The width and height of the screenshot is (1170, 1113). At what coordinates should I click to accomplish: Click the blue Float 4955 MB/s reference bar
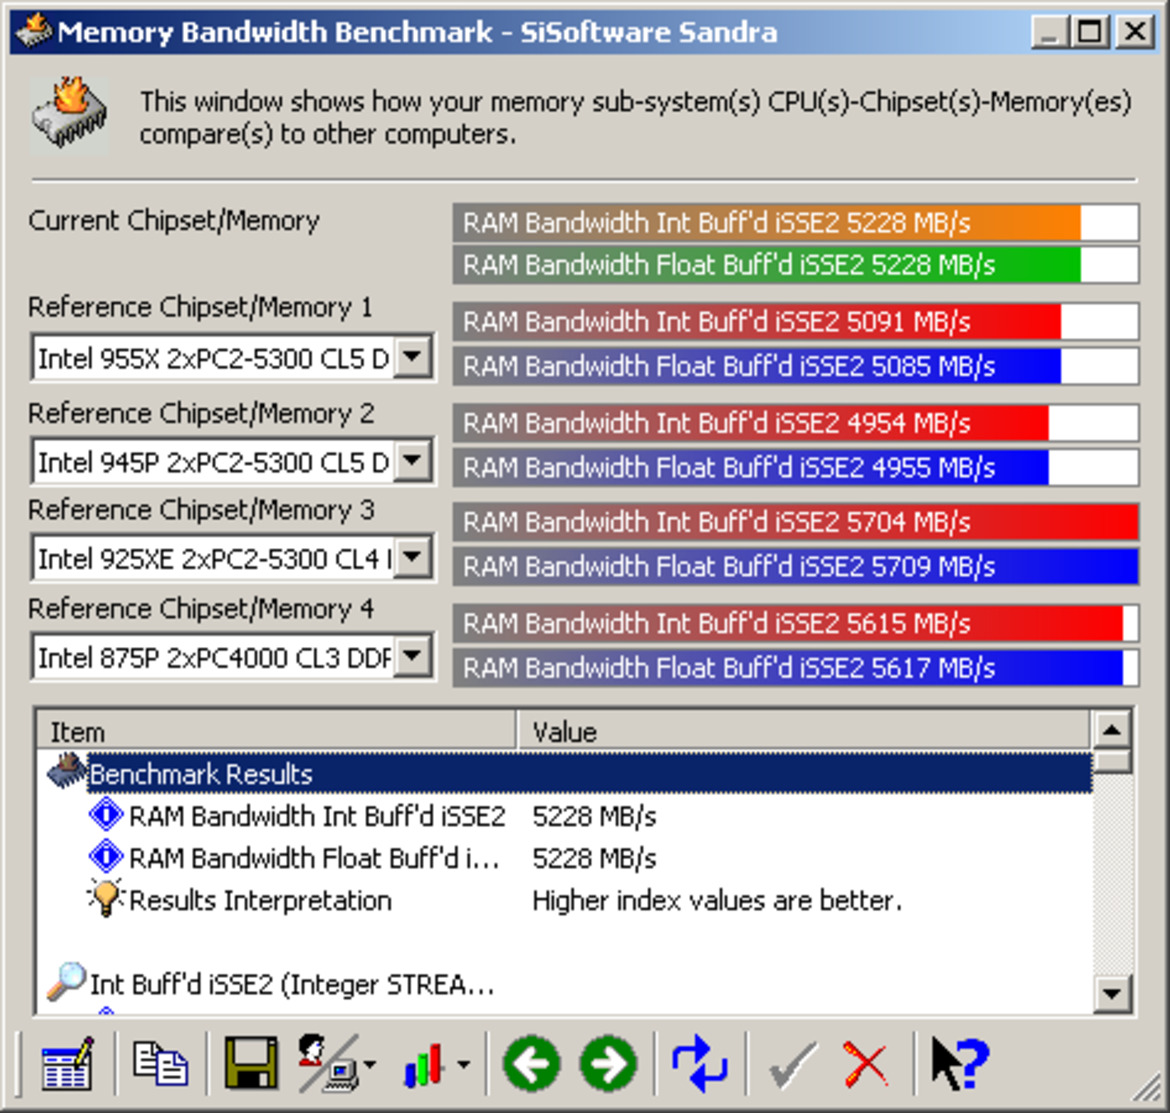[x=795, y=467]
